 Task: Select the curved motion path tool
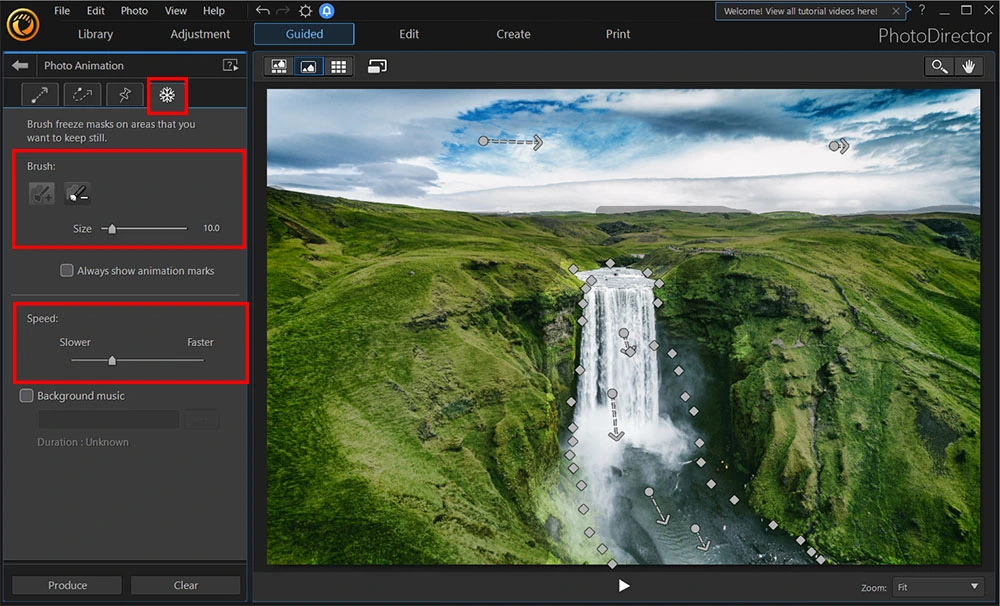click(82, 94)
